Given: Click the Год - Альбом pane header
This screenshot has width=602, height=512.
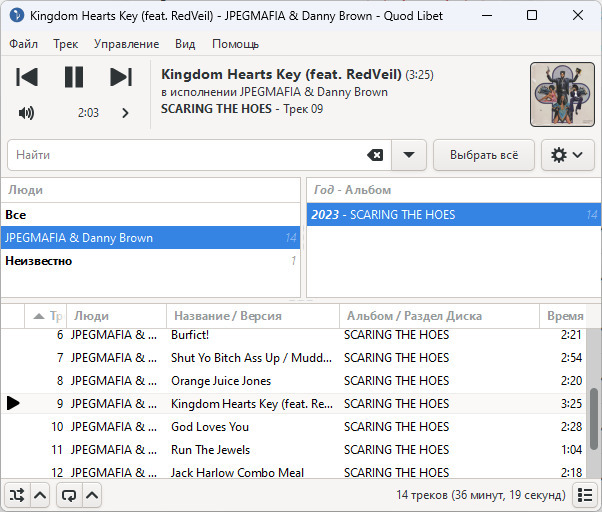Looking at the screenshot, I should pyautogui.click(x=454, y=190).
